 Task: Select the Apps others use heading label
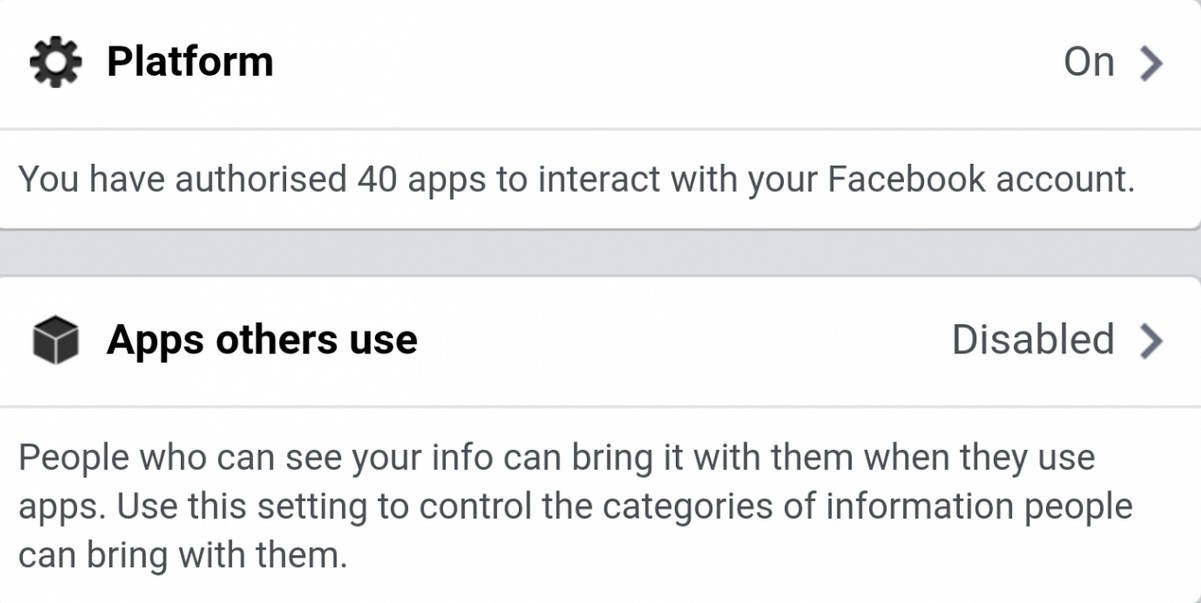[x=262, y=340]
